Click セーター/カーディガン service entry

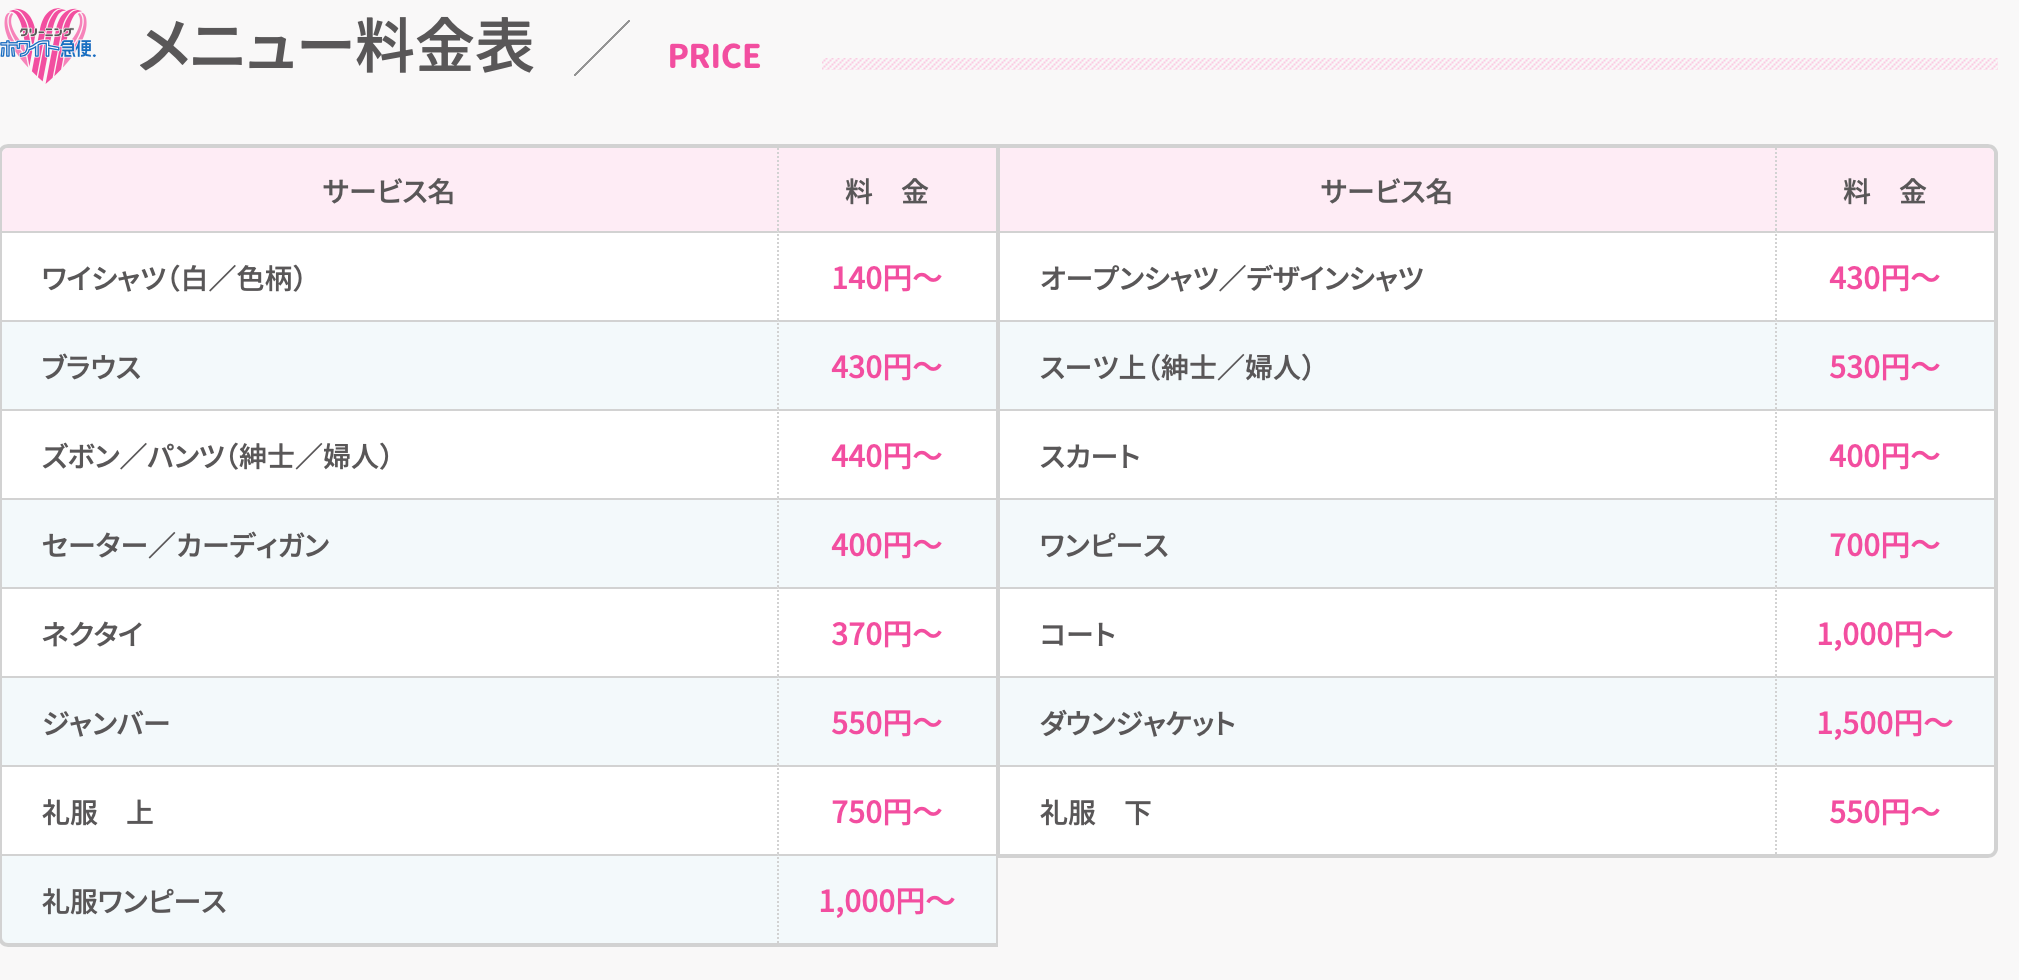point(186,545)
